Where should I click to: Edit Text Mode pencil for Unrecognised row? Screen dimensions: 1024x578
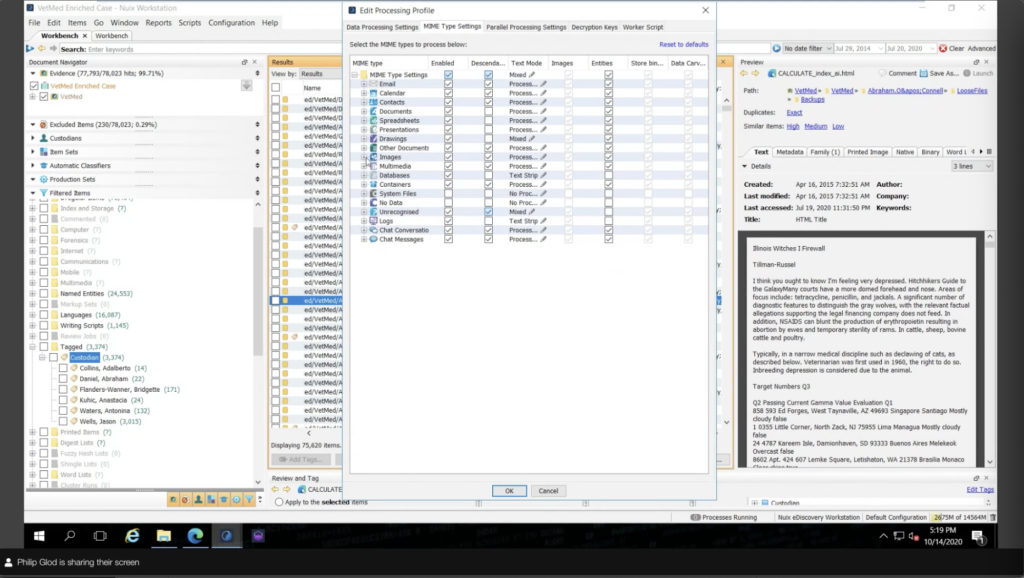tap(532, 212)
